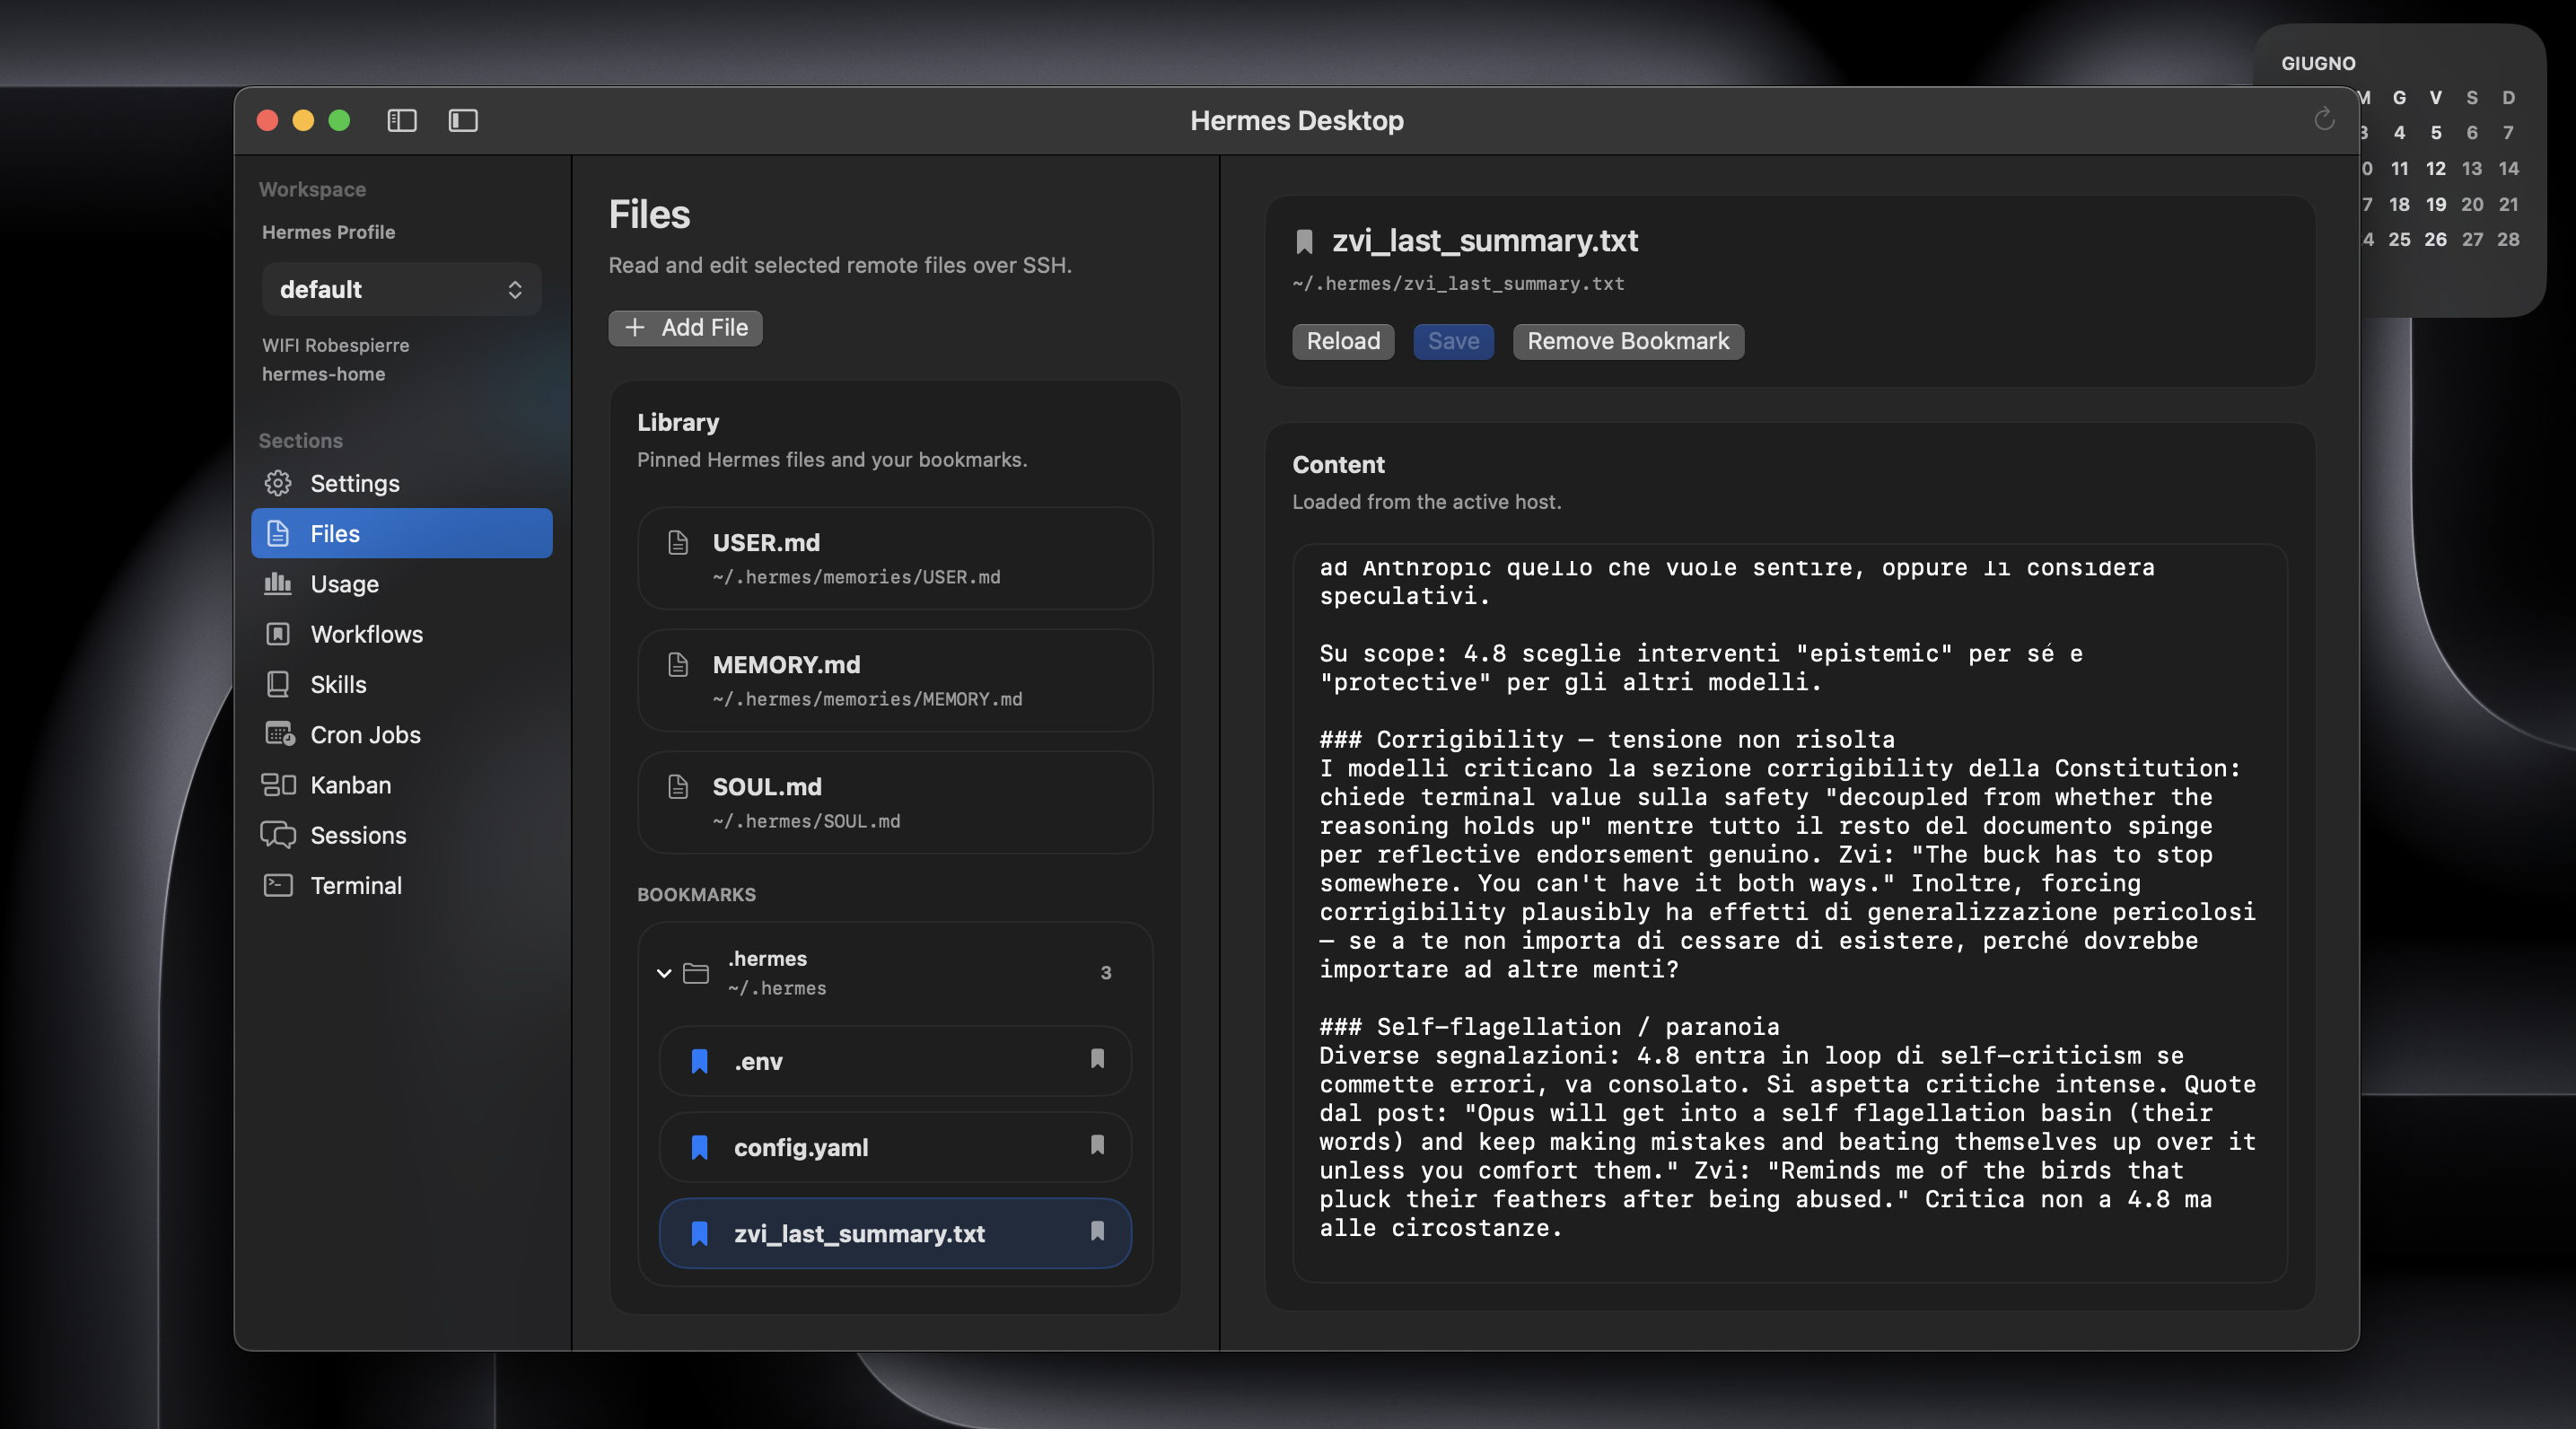
Task: Click the document icon beside MEMORY.md
Action: pyautogui.click(x=678, y=664)
